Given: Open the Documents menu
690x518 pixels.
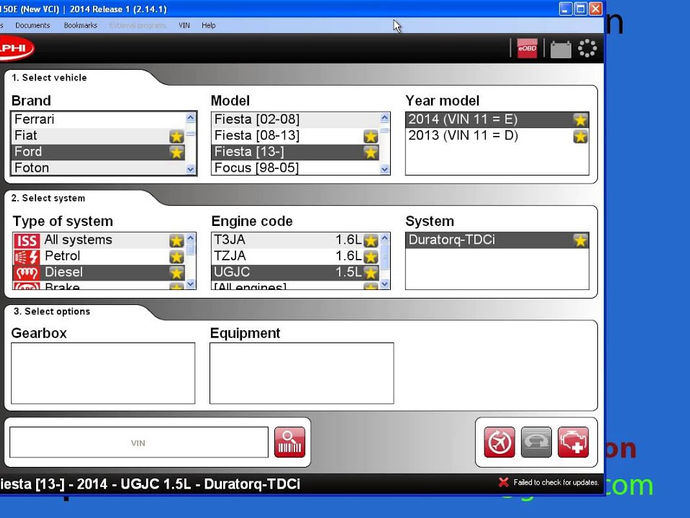Looking at the screenshot, I should [33, 26].
